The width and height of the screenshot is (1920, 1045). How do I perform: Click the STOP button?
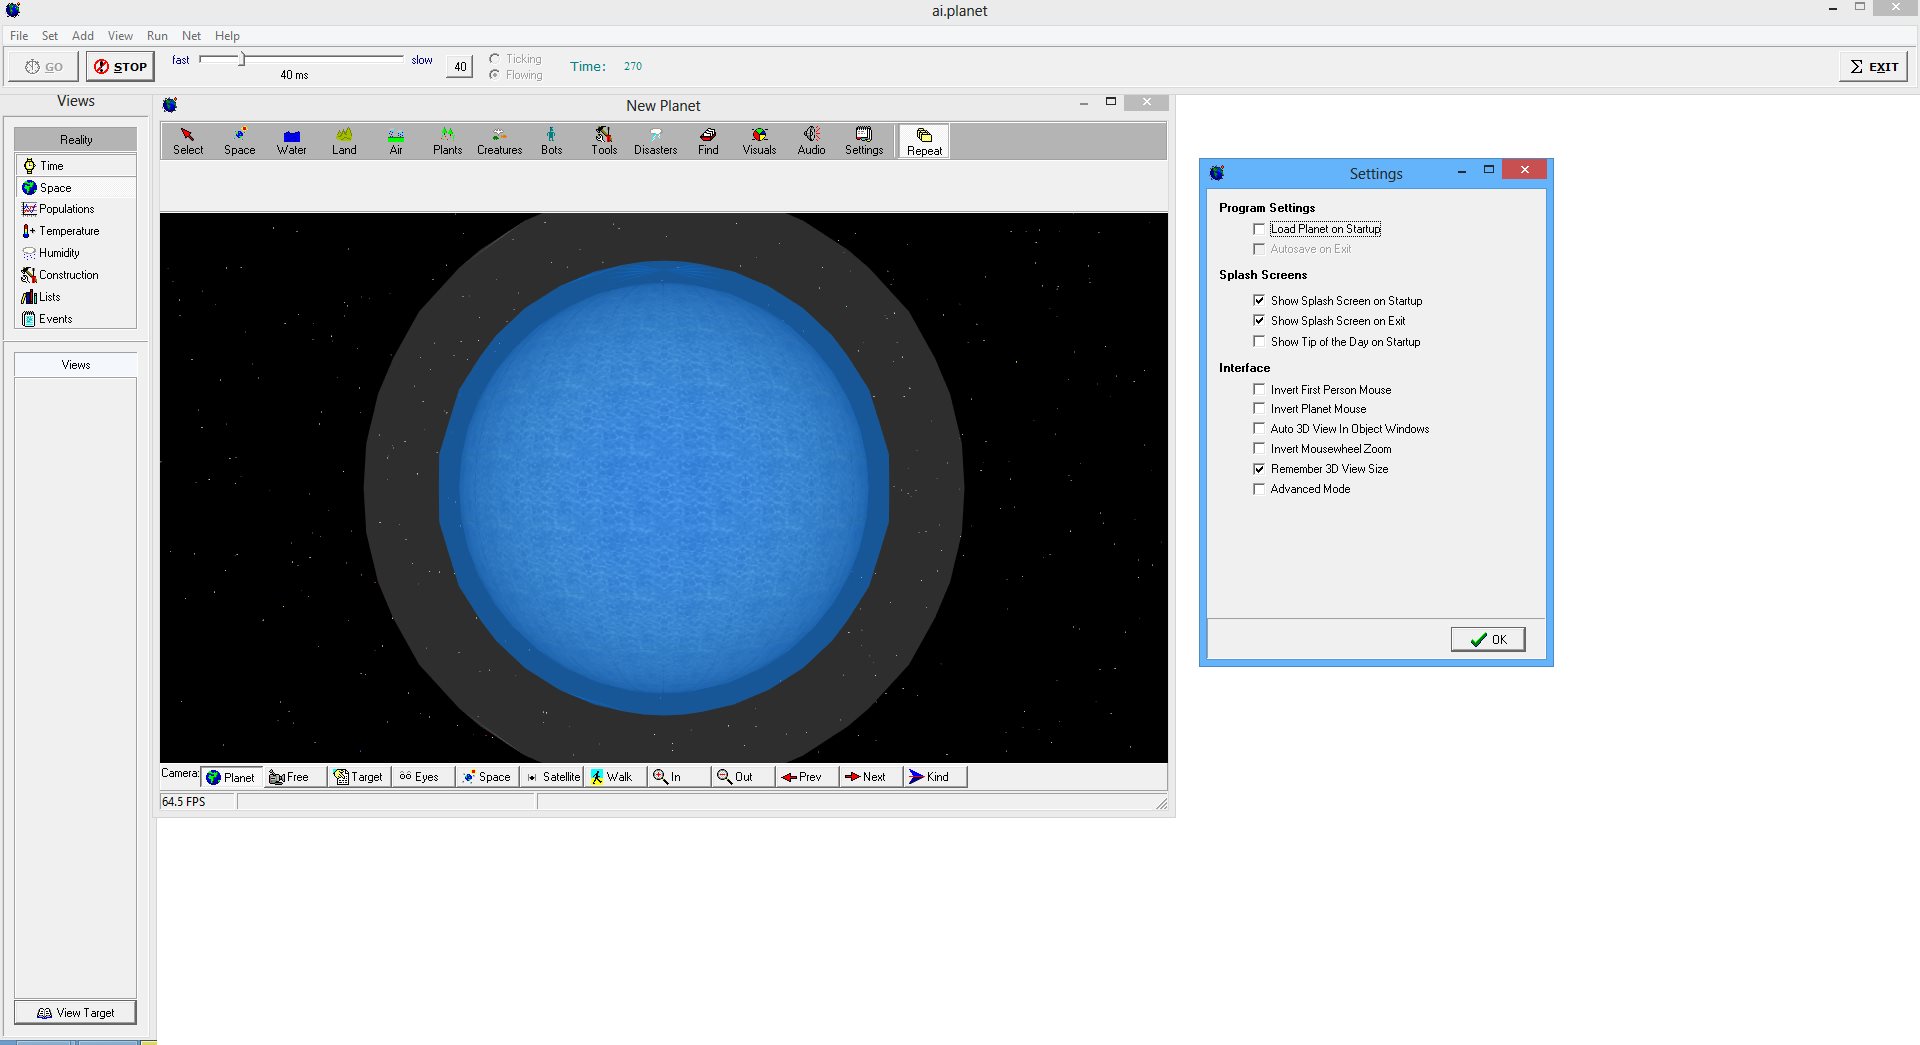tap(120, 67)
